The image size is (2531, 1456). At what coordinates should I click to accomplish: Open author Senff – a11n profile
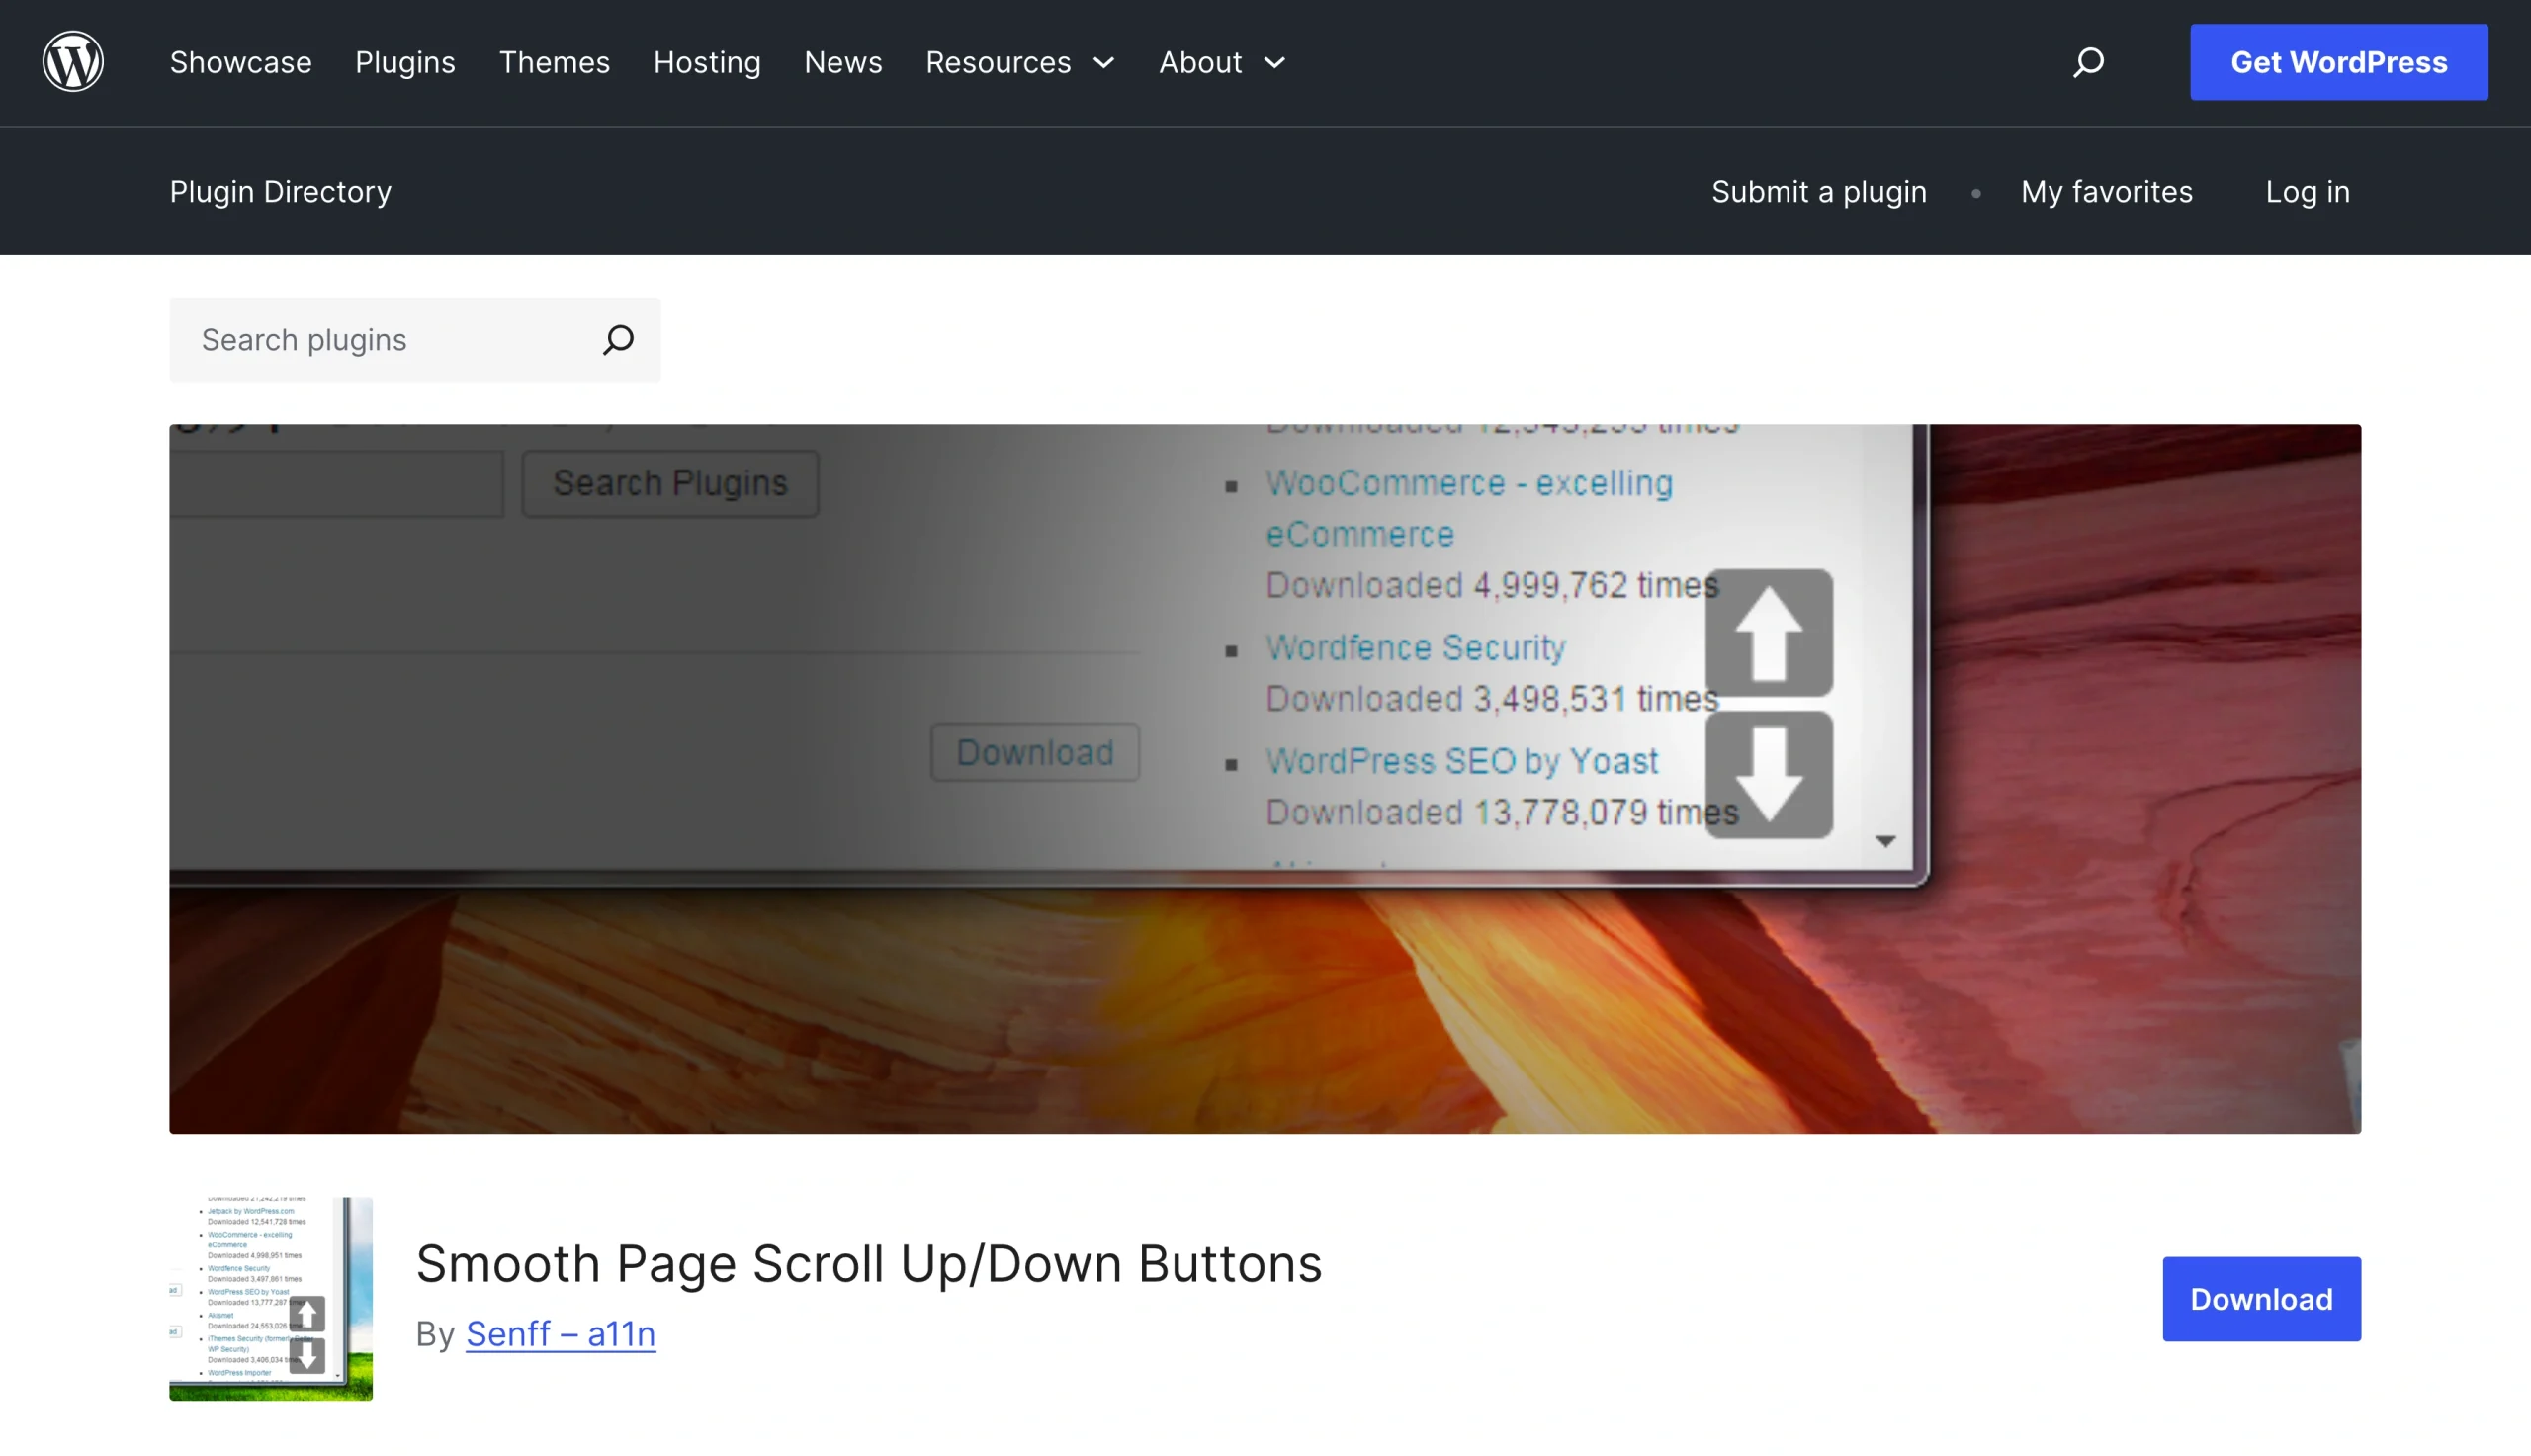click(x=561, y=1333)
